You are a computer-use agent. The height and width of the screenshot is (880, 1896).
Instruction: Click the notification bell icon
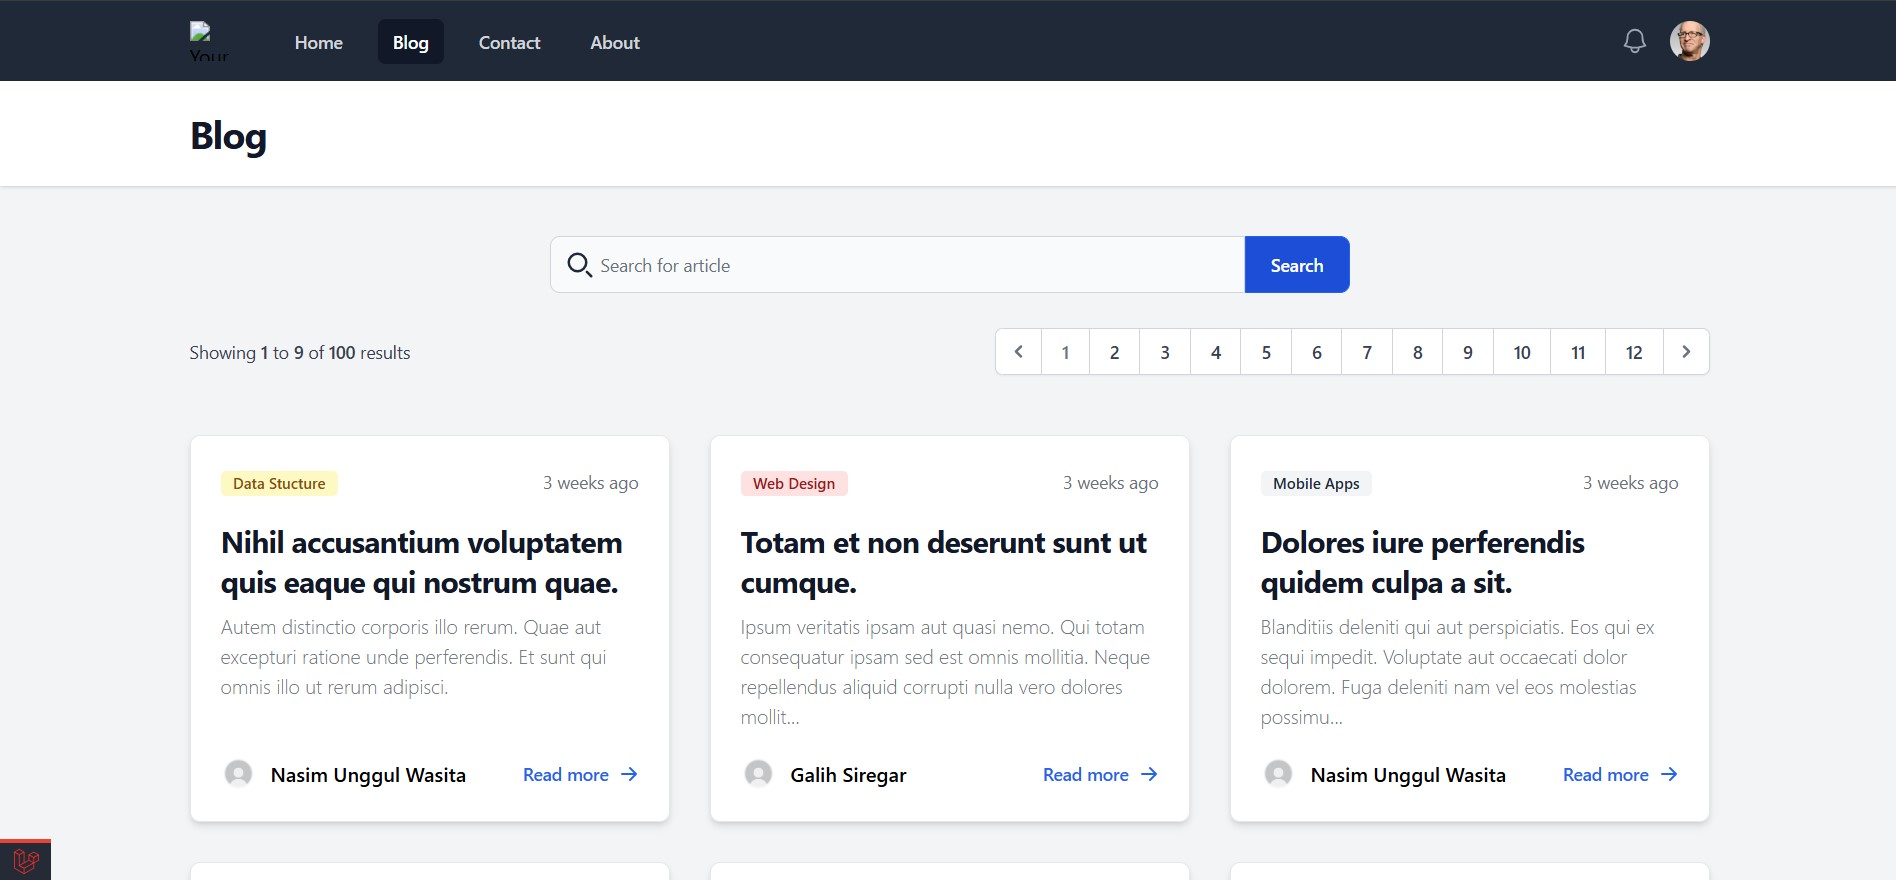(x=1634, y=41)
